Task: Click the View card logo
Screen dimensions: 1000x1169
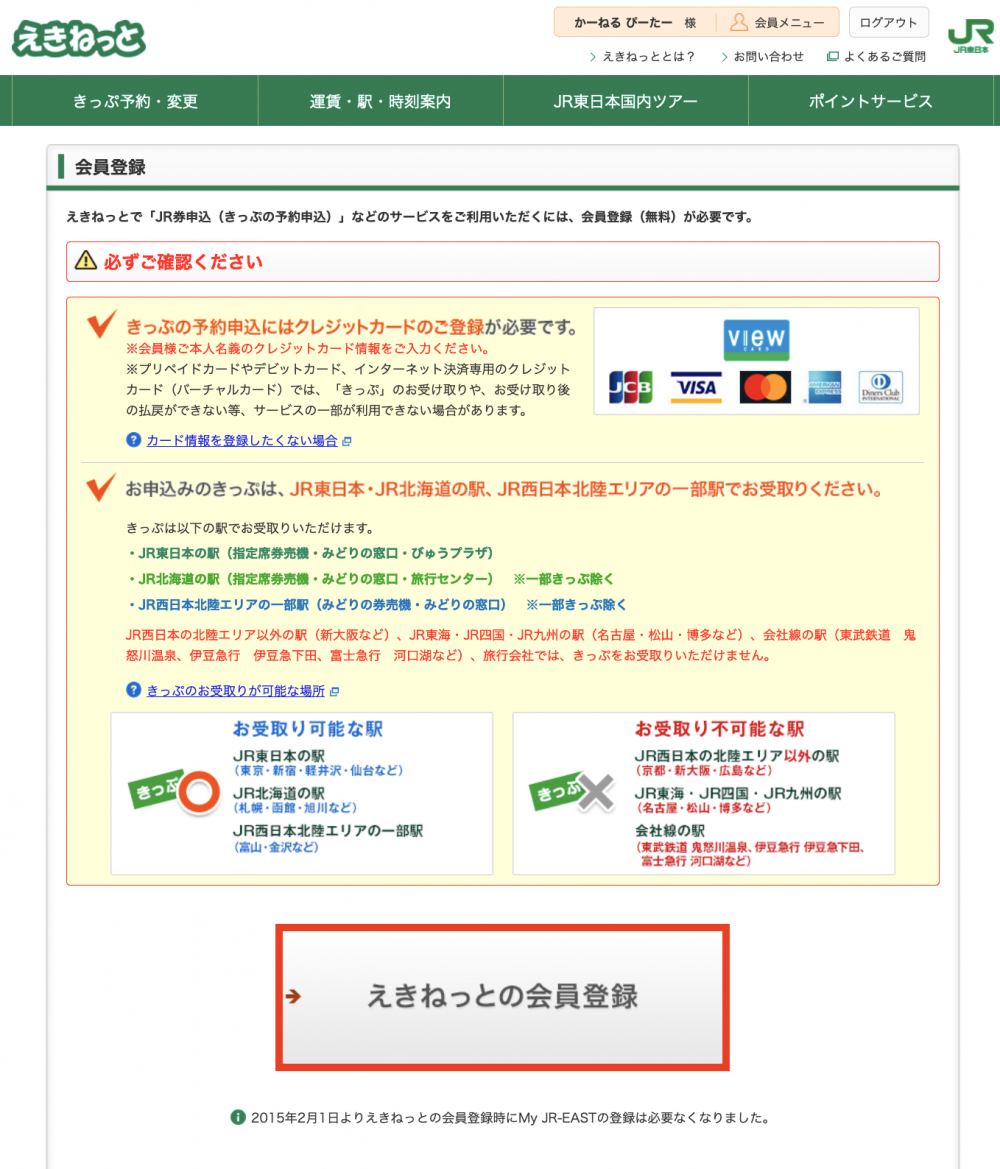Action: tap(756, 340)
